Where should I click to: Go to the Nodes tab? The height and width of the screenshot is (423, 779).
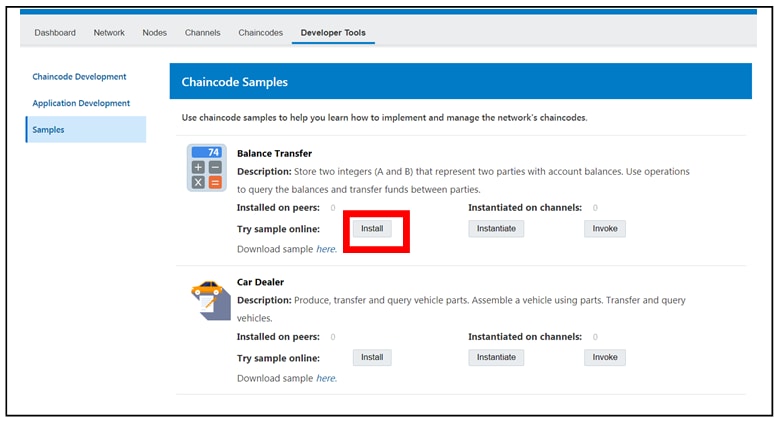155,33
